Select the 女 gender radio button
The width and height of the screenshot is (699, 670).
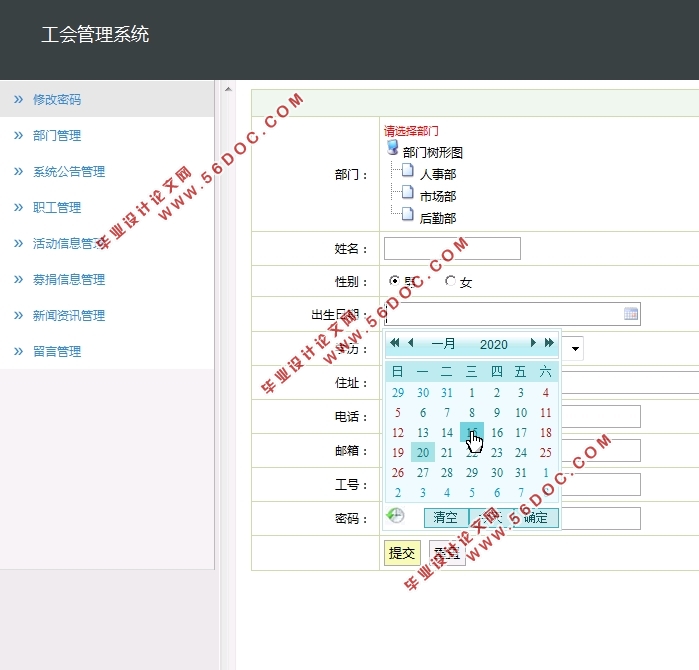tap(450, 281)
